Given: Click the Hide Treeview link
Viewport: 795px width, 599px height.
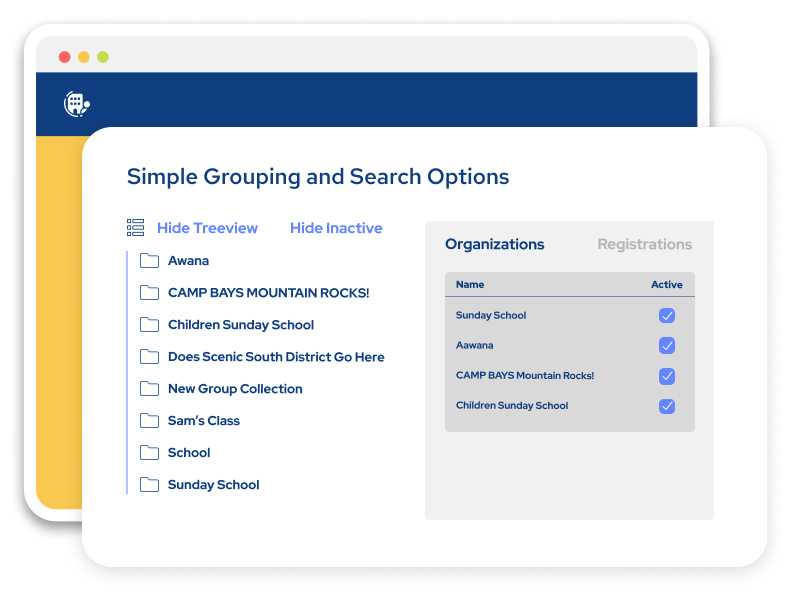Looking at the screenshot, I should point(207,228).
